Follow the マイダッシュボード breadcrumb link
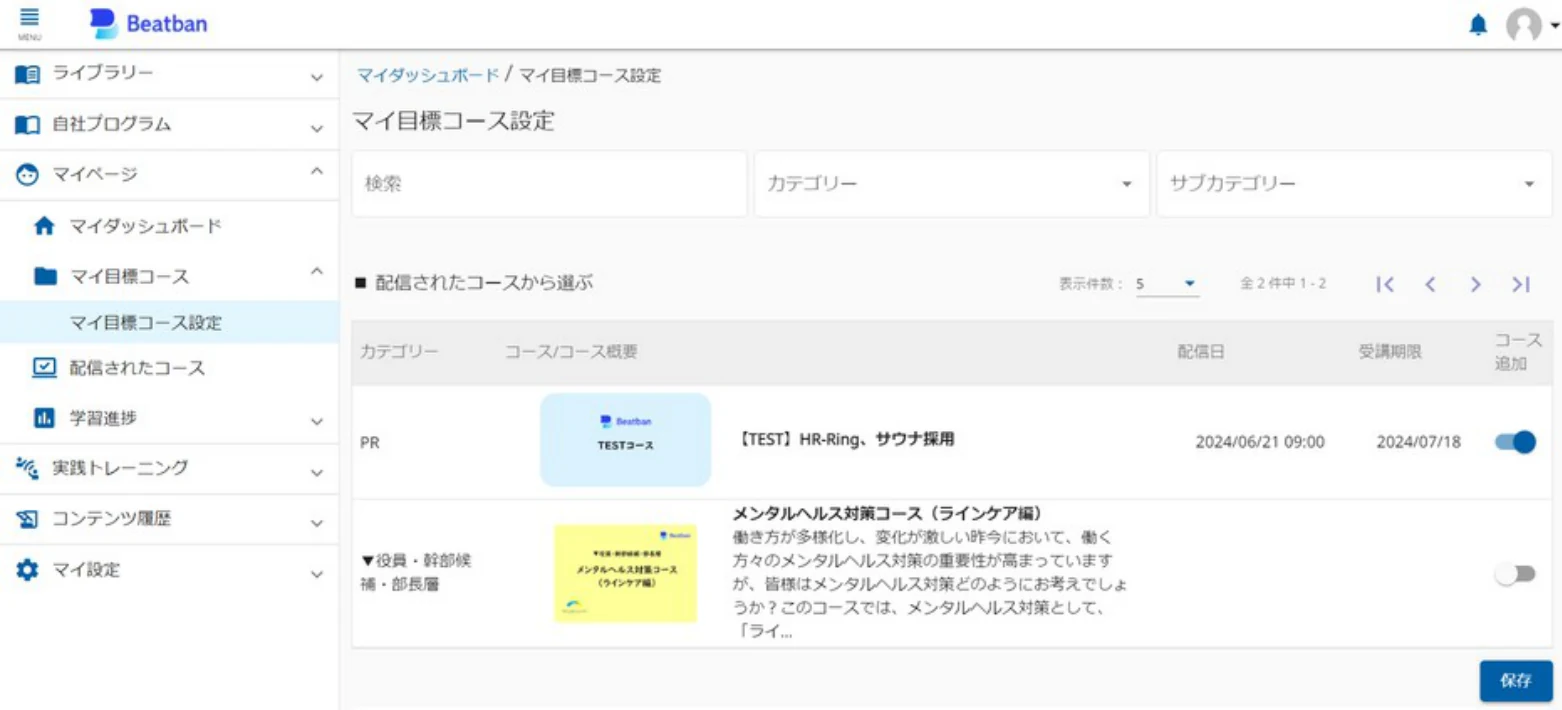The height and width of the screenshot is (710, 1562). pyautogui.click(x=428, y=75)
